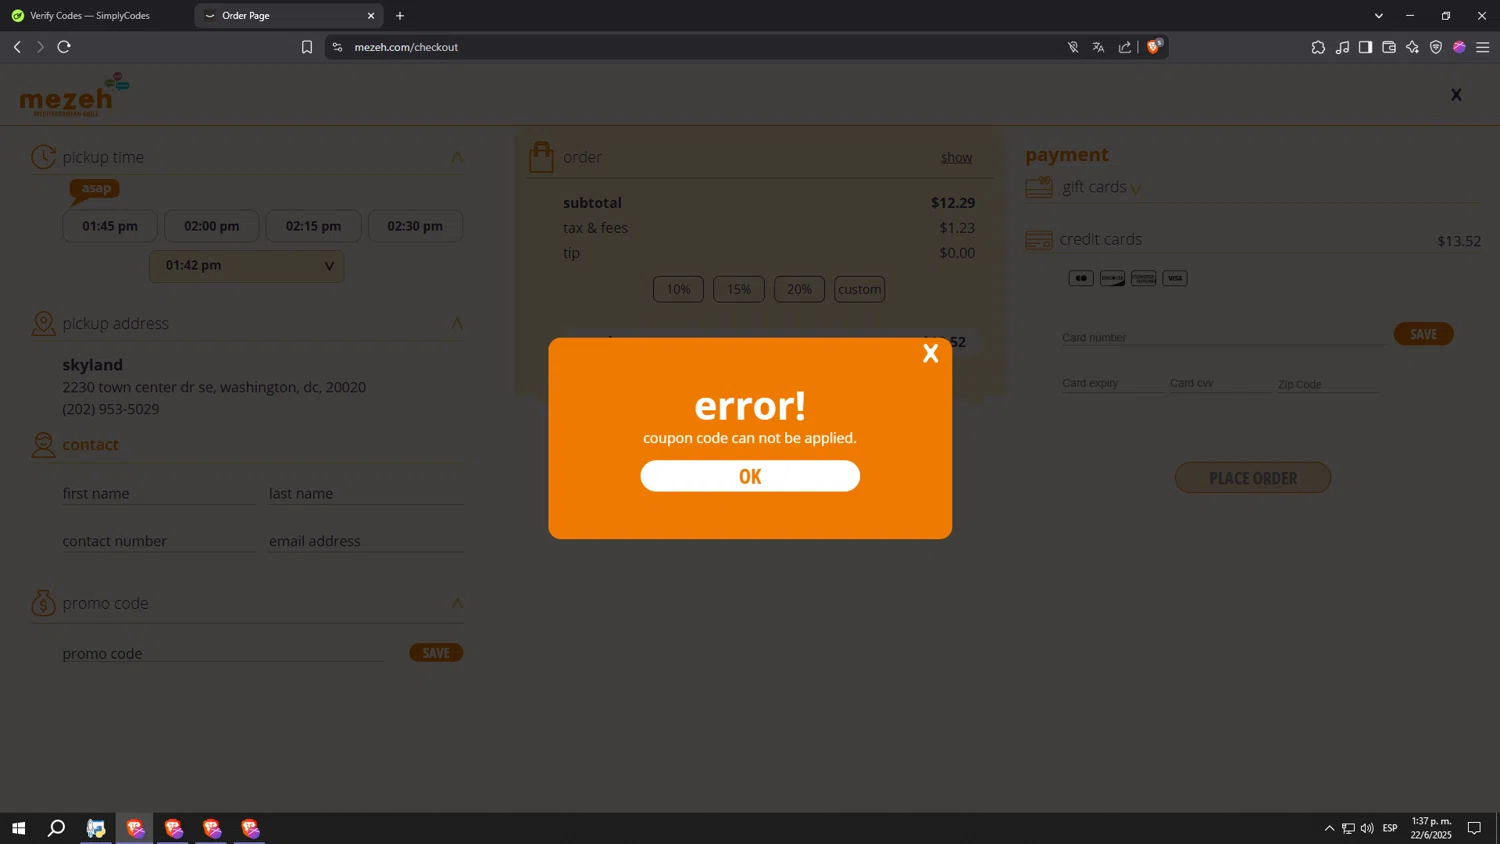Save the credit card details
The image size is (1500, 844).
tap(1424, 334)
